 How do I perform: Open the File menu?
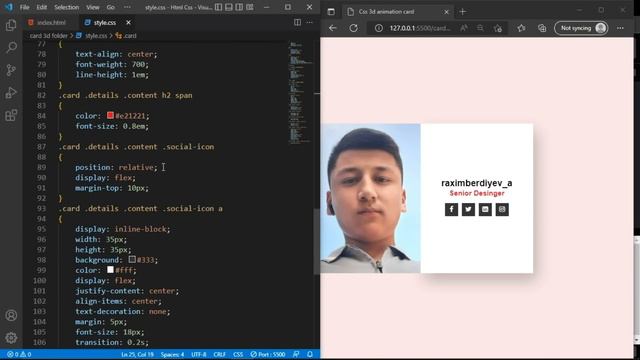coord(24,7)
